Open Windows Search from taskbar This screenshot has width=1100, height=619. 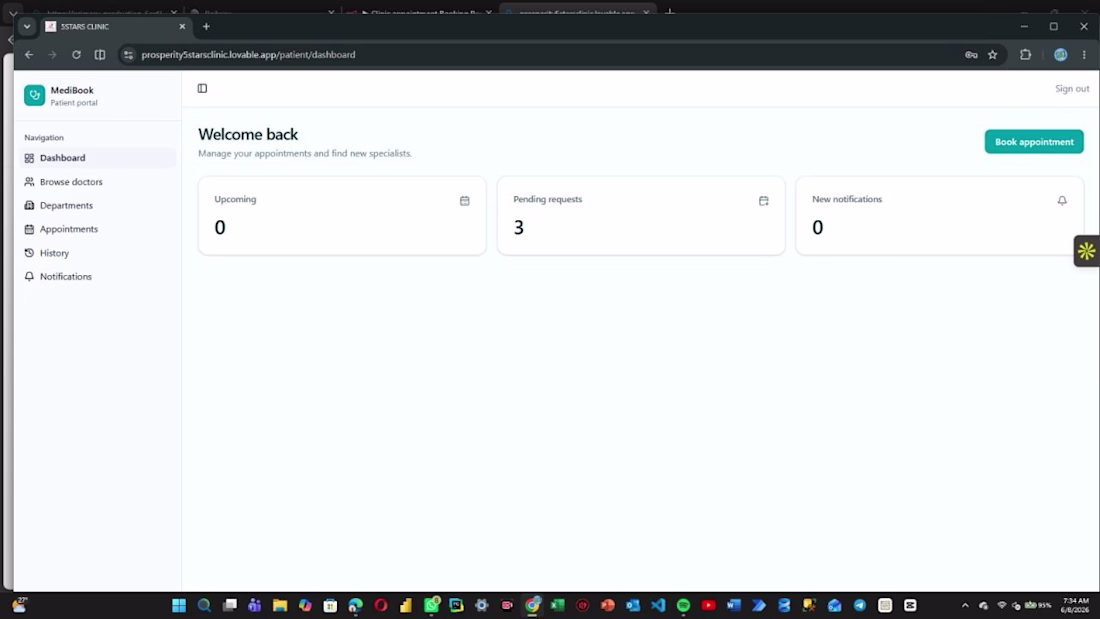(204, 605)
